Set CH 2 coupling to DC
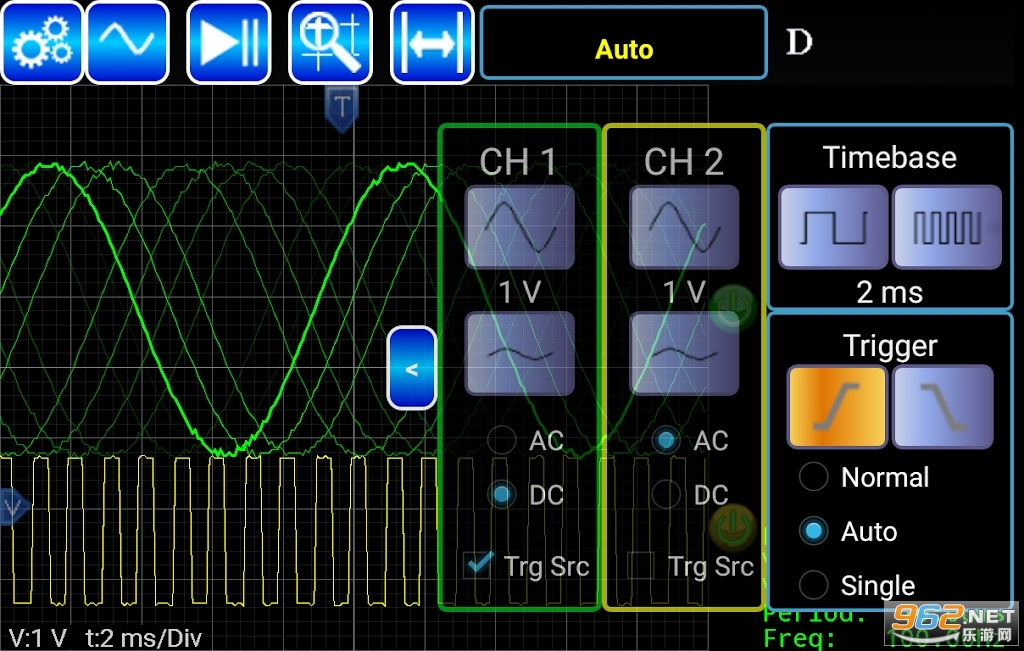Viewport: 1024px width, 651px height. 667,494
